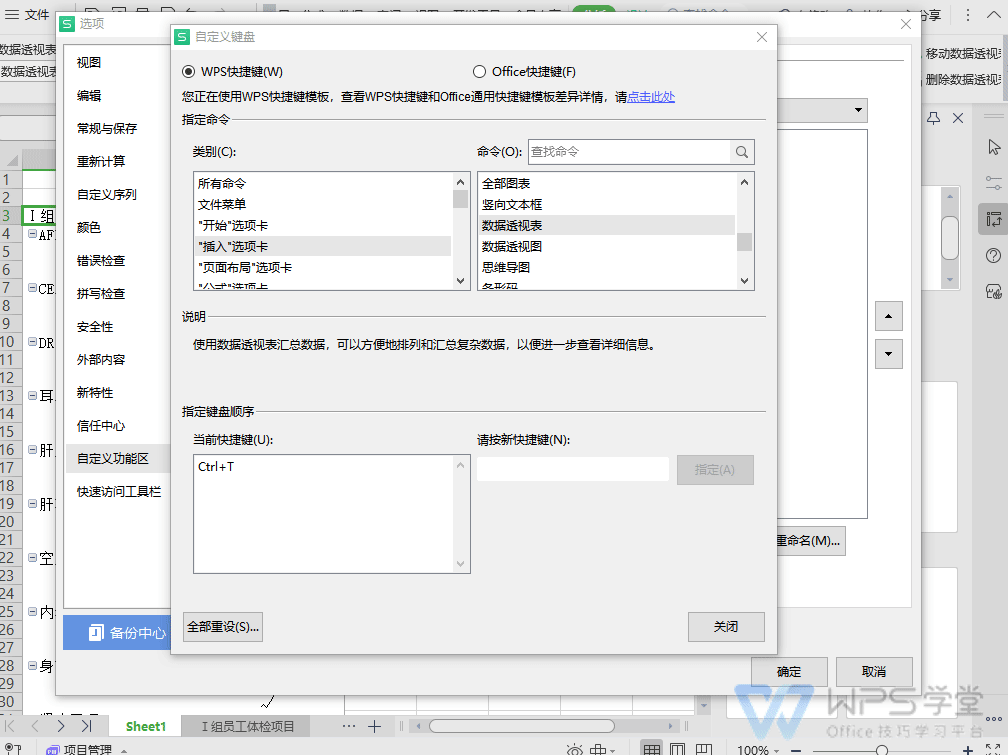
Task: Open the 文件 hamburger menu
Action: pos(27,14)
